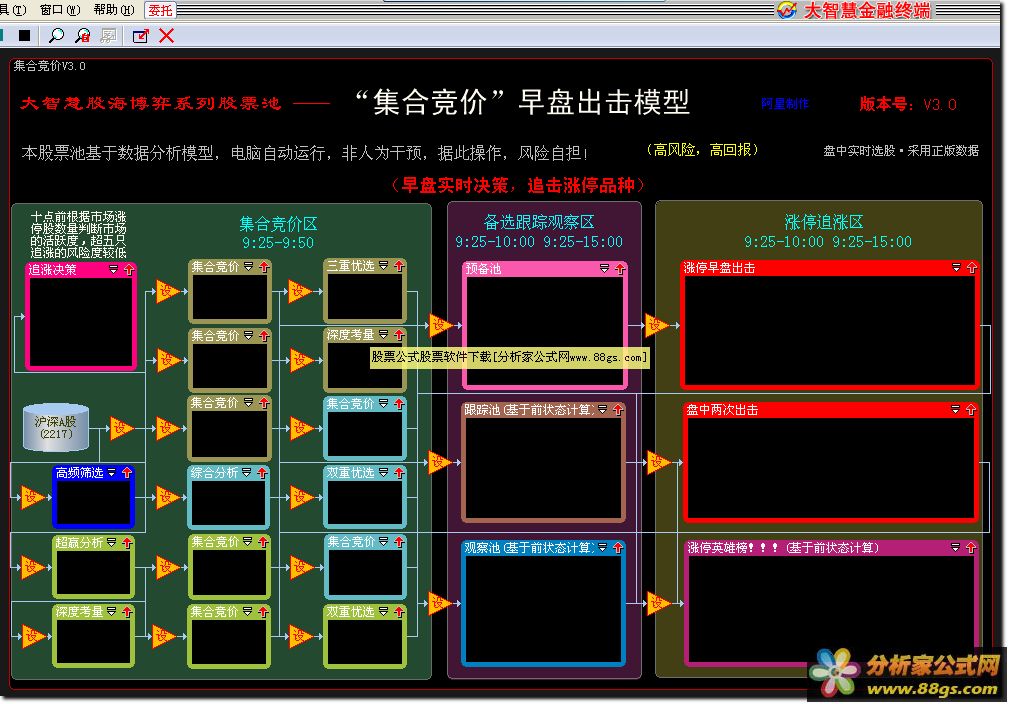Open dropdown arrow on 预备池 box

point(604,269)
